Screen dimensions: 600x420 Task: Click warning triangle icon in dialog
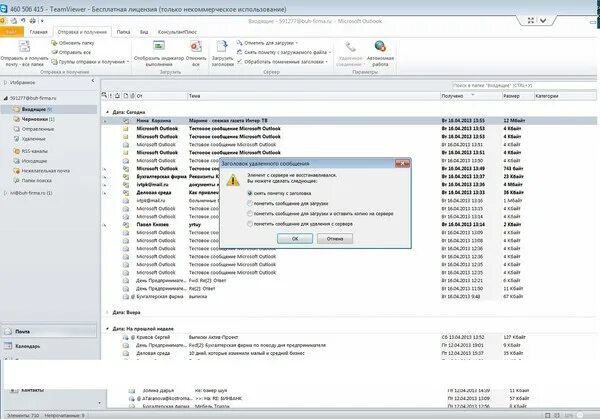233,180
